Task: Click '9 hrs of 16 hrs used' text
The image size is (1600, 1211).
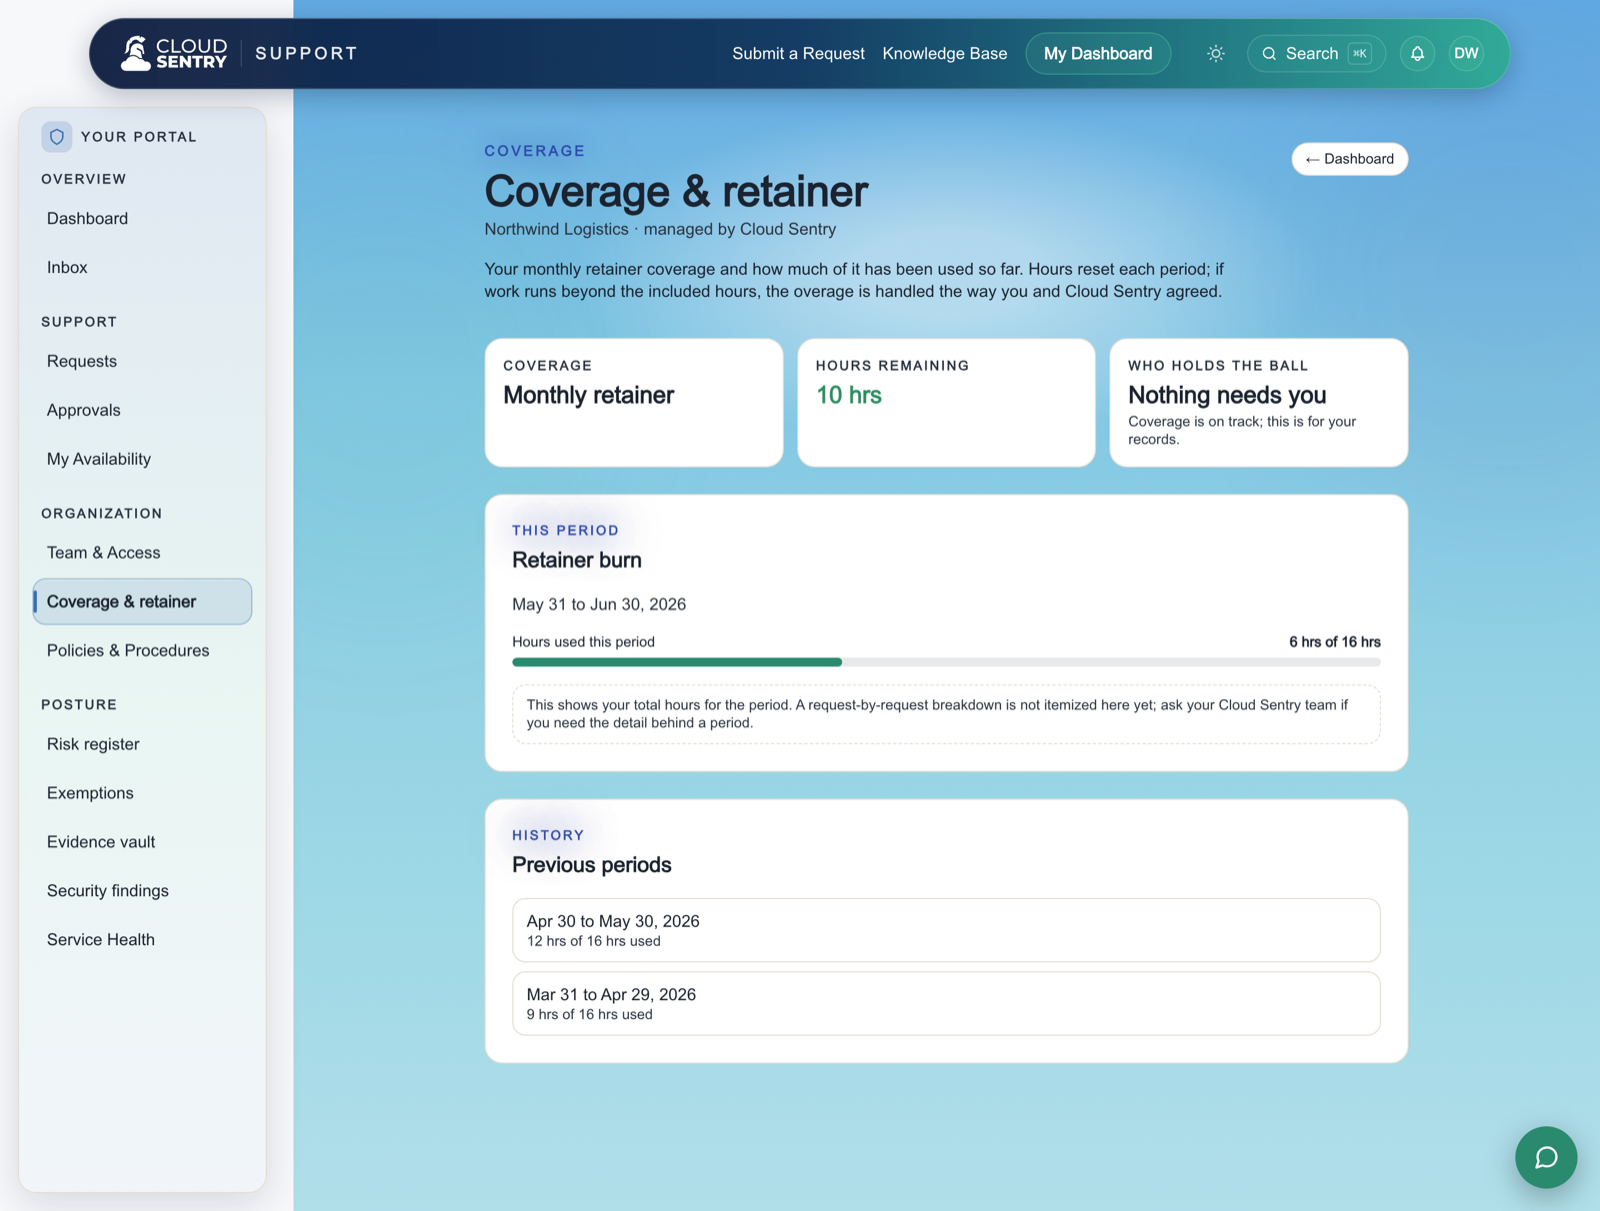Action: point(590,1014)
